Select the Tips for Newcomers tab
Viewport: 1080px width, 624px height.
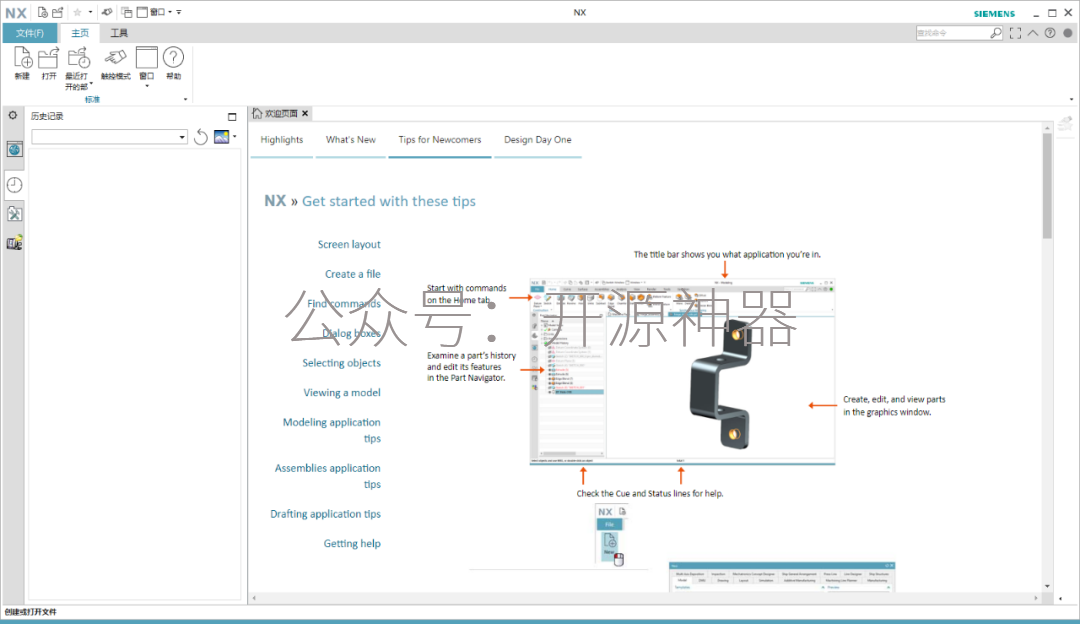(x=439, y=140)
